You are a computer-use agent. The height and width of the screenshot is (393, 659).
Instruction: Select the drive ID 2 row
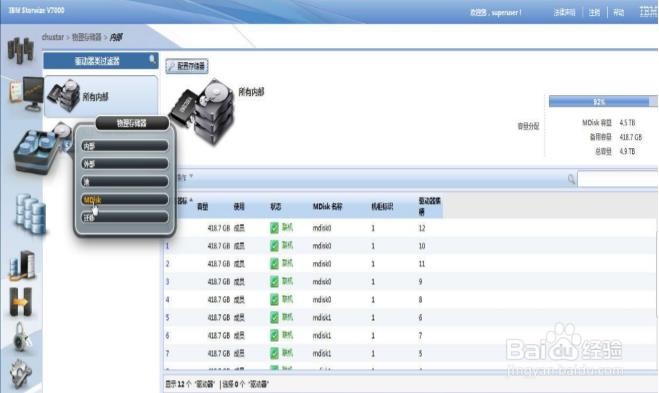(x=410, y=264)
